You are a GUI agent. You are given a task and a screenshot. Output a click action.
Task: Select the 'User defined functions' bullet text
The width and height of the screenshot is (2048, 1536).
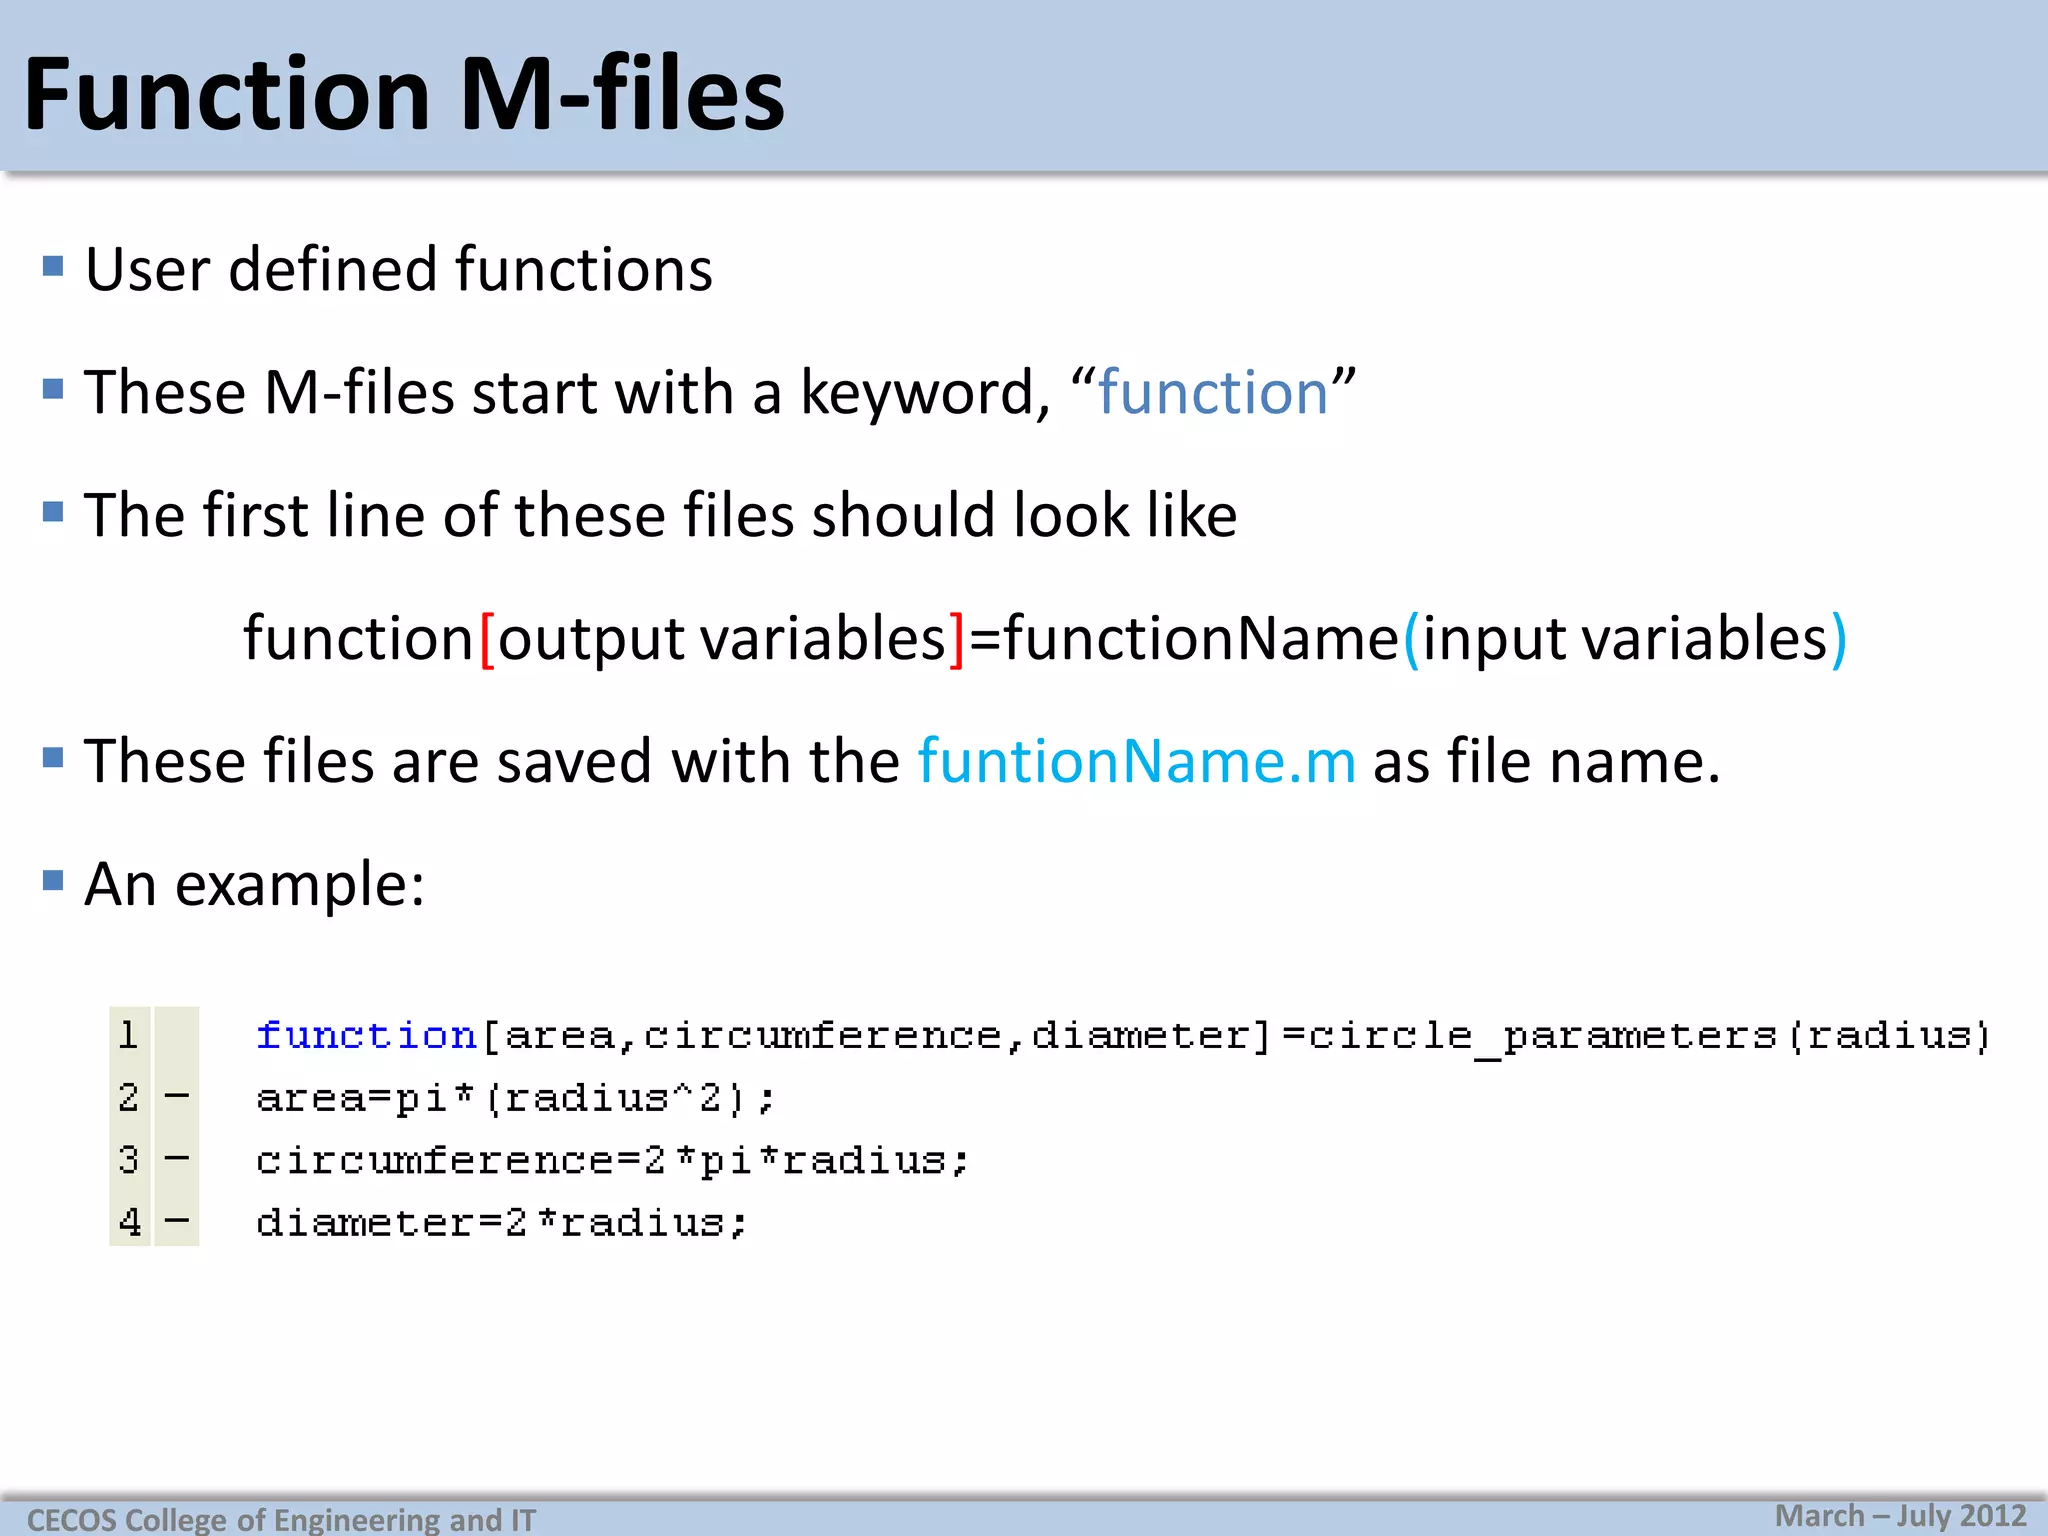point(398,269)
